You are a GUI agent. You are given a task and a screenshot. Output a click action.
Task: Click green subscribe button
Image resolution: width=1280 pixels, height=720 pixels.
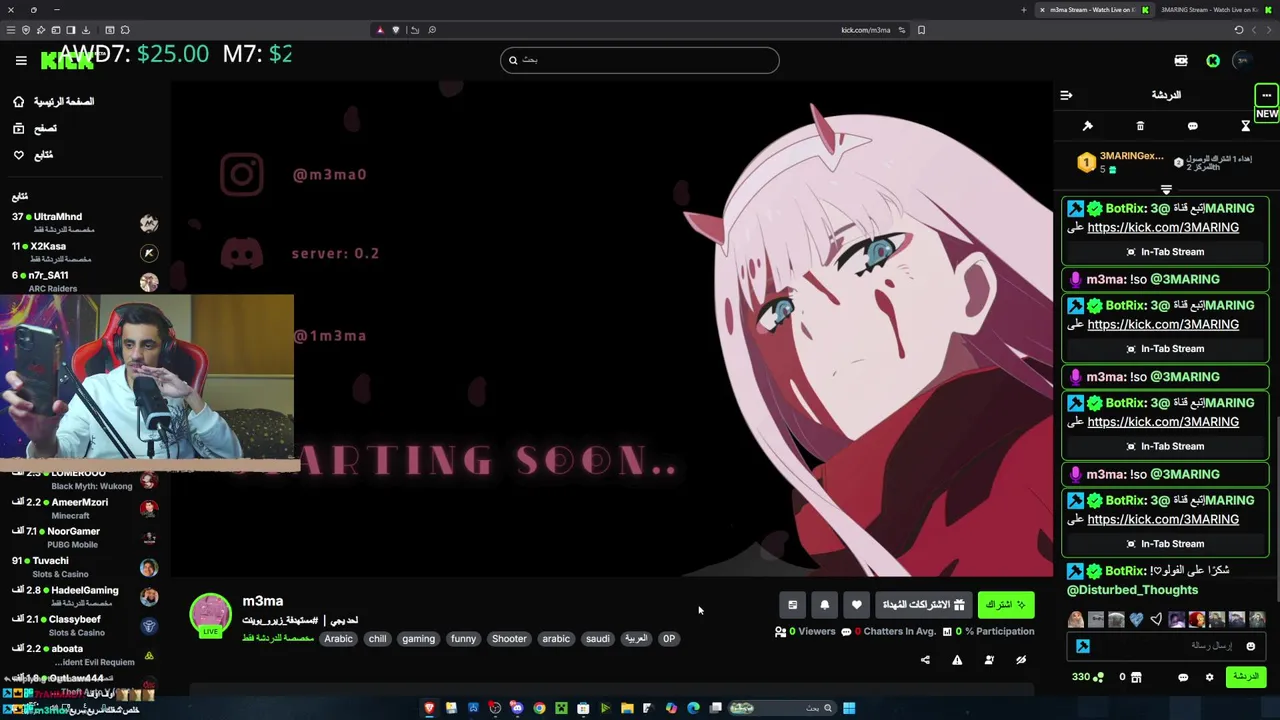(1006, 605)
